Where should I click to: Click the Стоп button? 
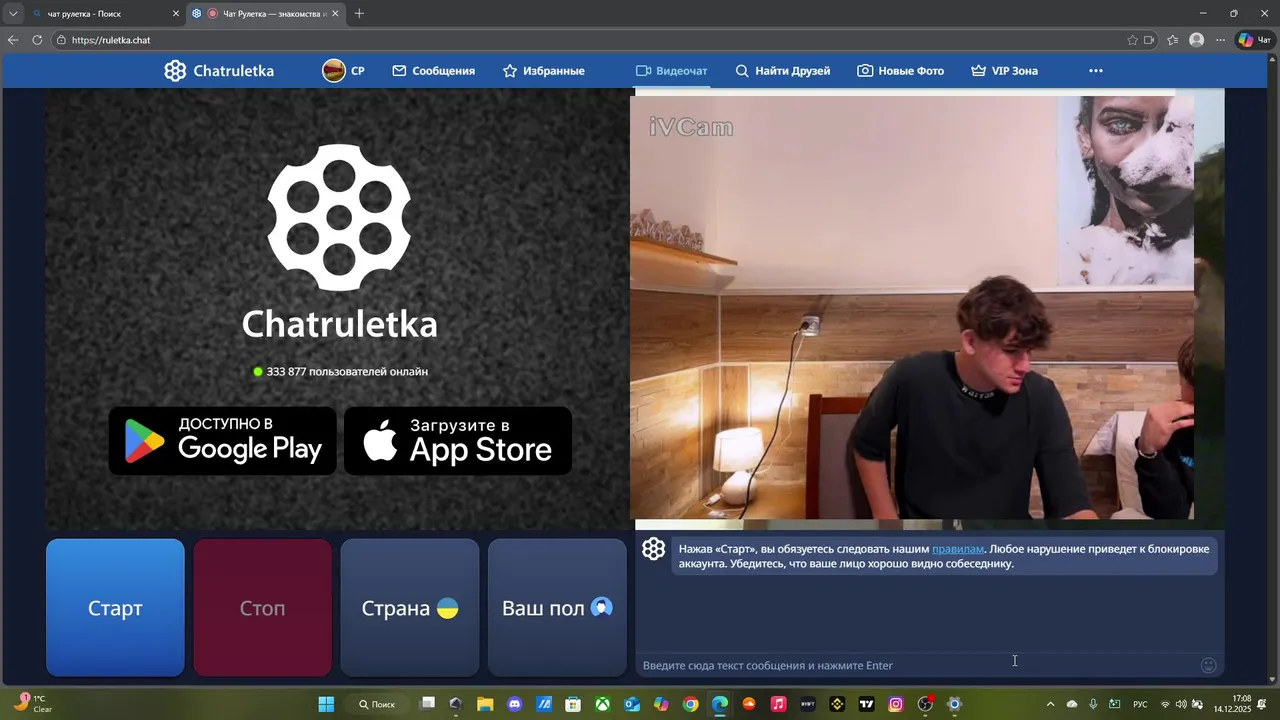coord(262,608)
